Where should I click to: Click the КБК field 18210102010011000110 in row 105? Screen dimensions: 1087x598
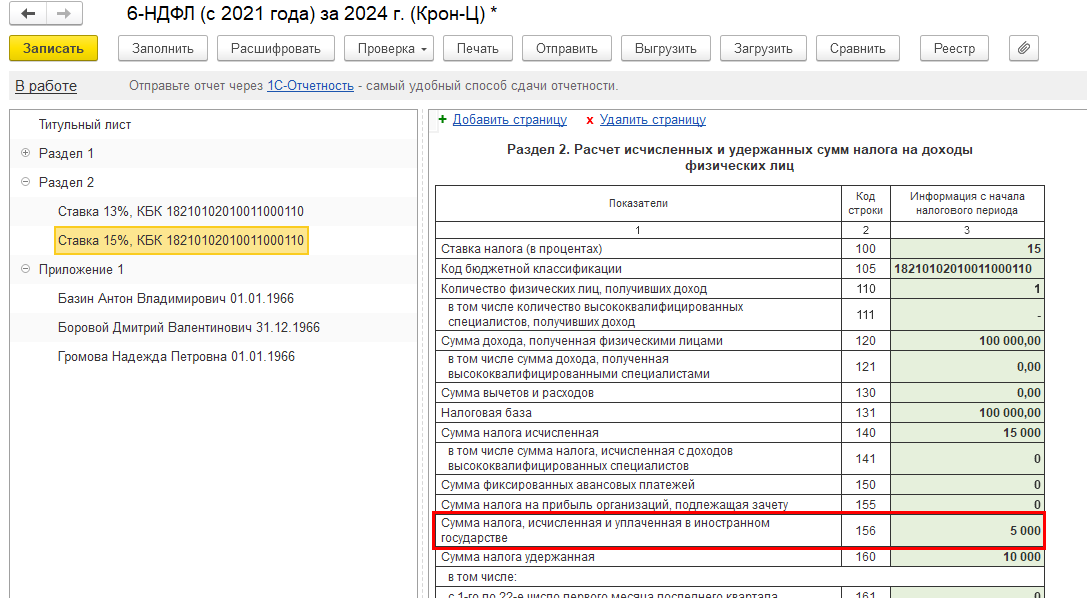coord(967,269)
